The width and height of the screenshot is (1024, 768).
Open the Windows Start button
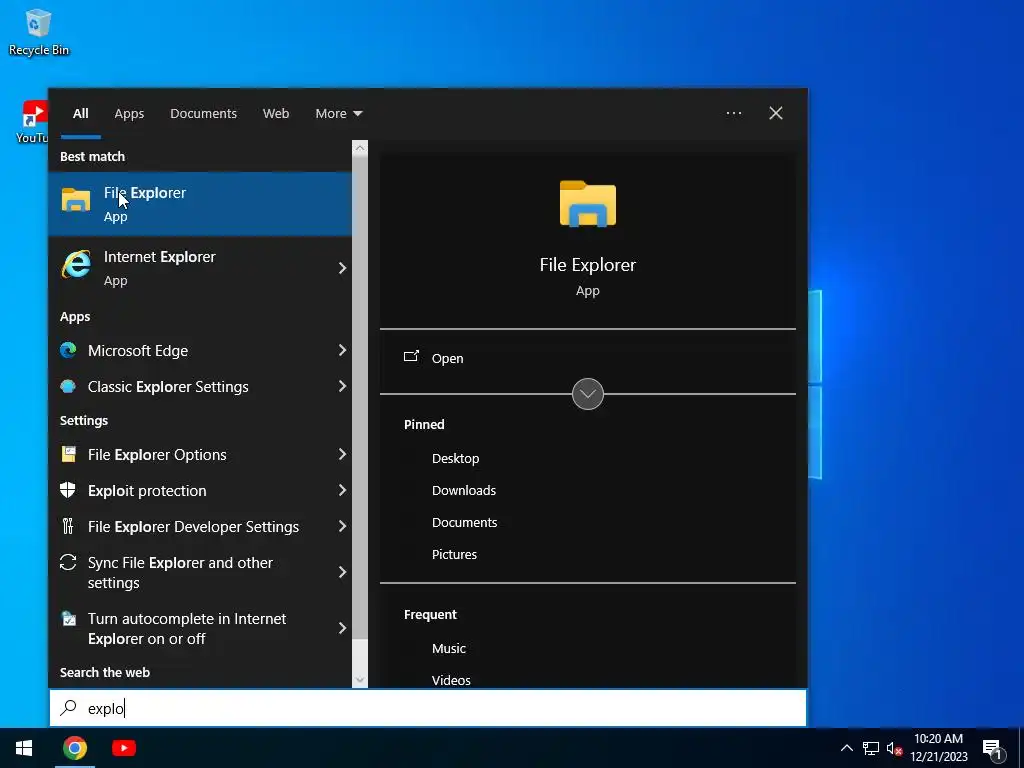tap(24, 748)
